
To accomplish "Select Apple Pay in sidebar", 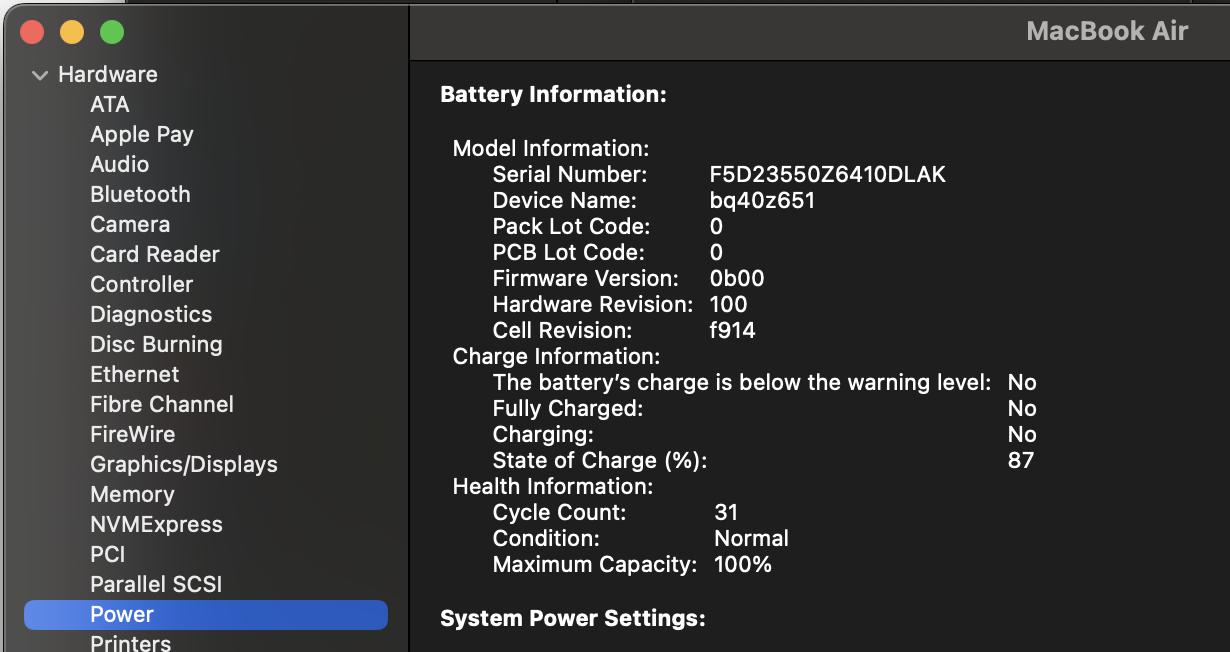I will pyautogui.click(x=142, y=134).
